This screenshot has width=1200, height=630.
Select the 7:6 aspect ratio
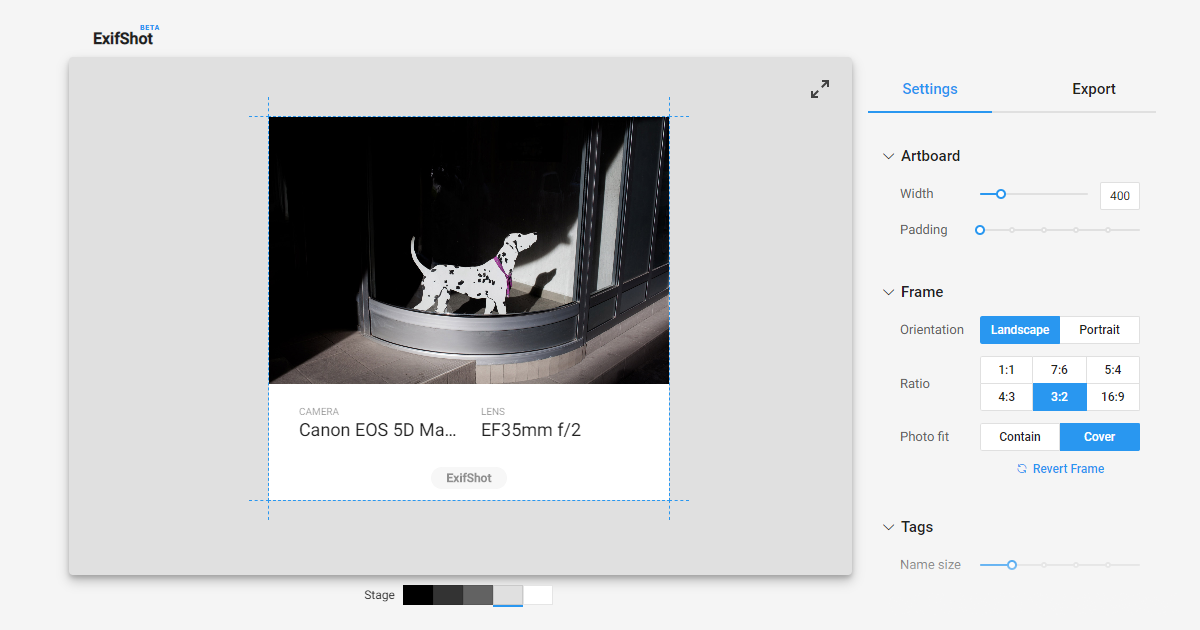1059,369
